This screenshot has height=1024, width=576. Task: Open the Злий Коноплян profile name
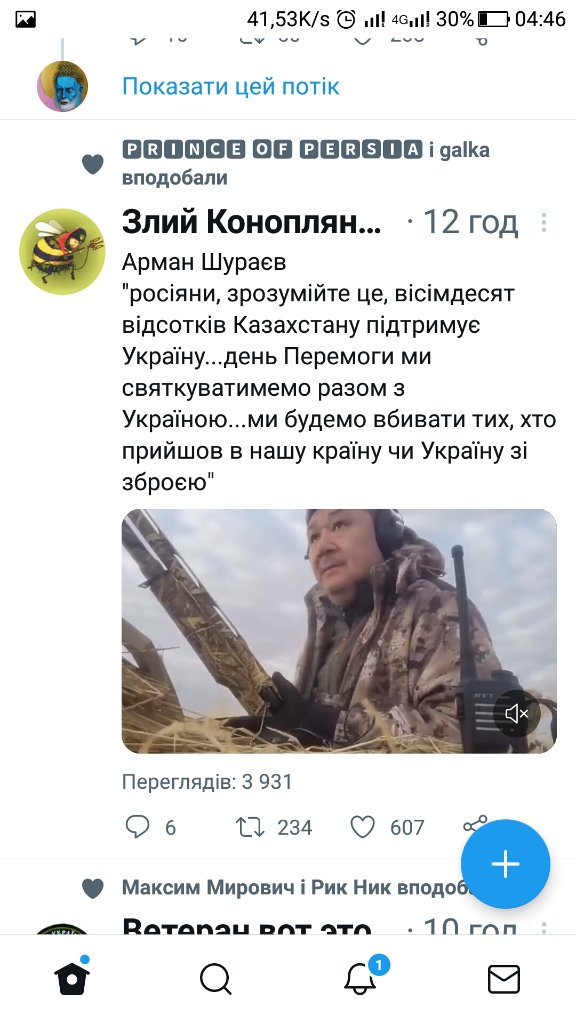(x=251, y=223)
